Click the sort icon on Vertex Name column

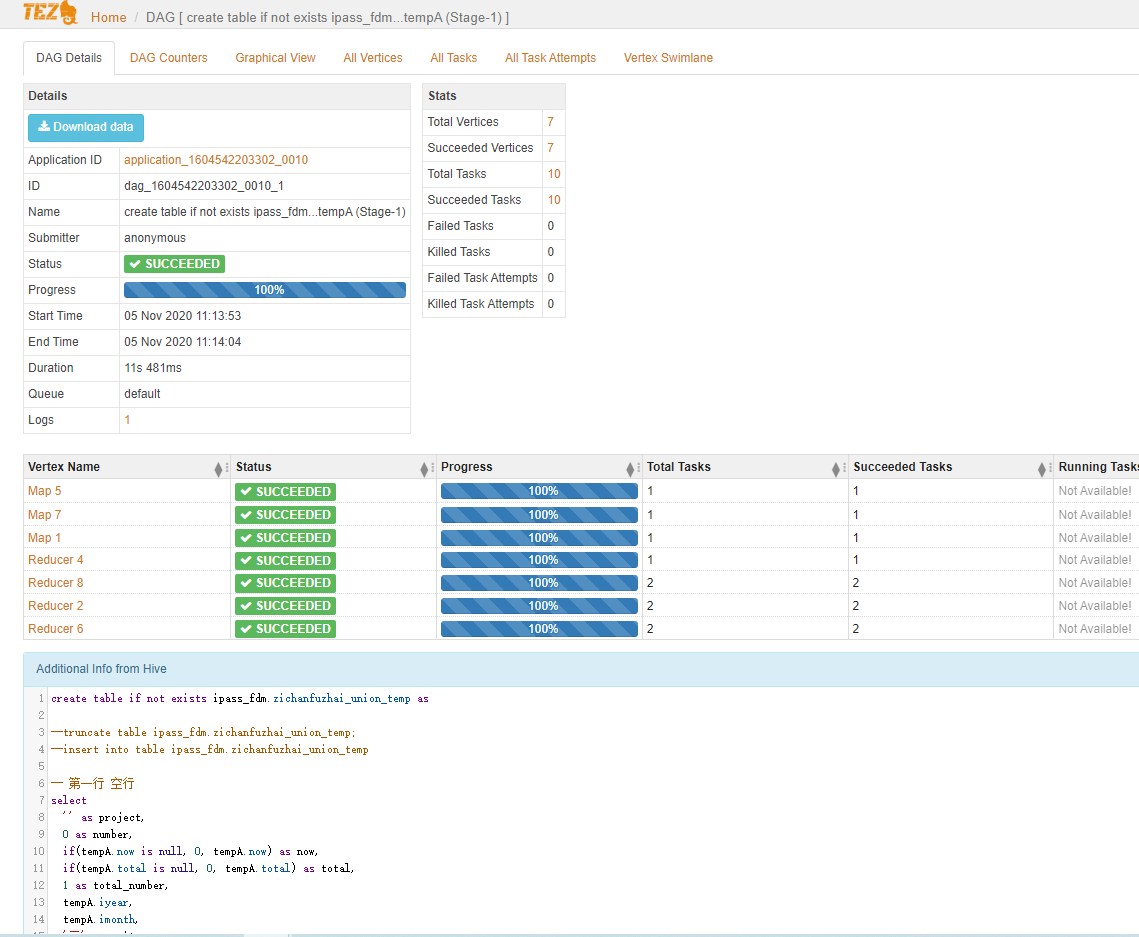tap(218, 468)
